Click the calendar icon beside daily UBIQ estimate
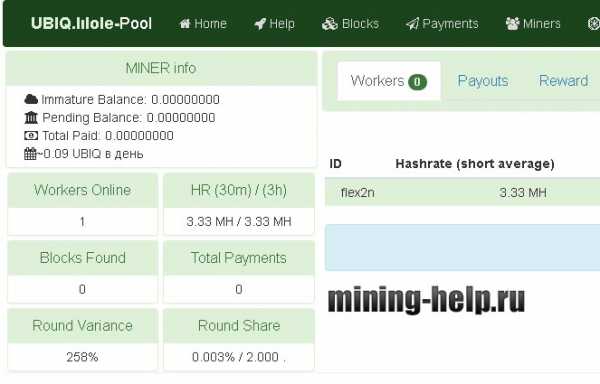Screen dimensions: 600x384 31,154
